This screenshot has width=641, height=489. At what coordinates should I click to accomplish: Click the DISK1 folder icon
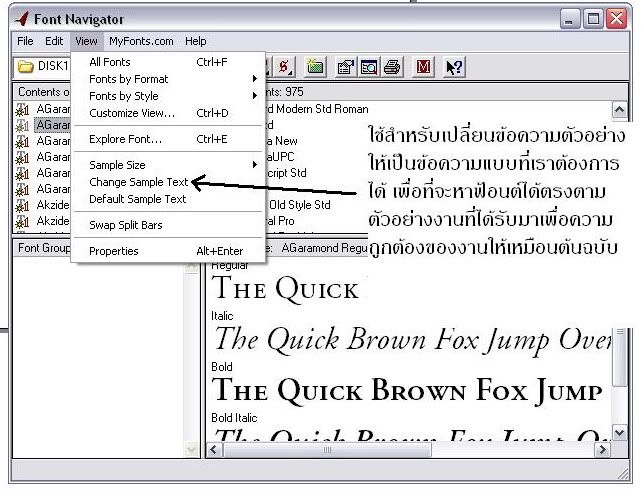(x=25, y=66)
